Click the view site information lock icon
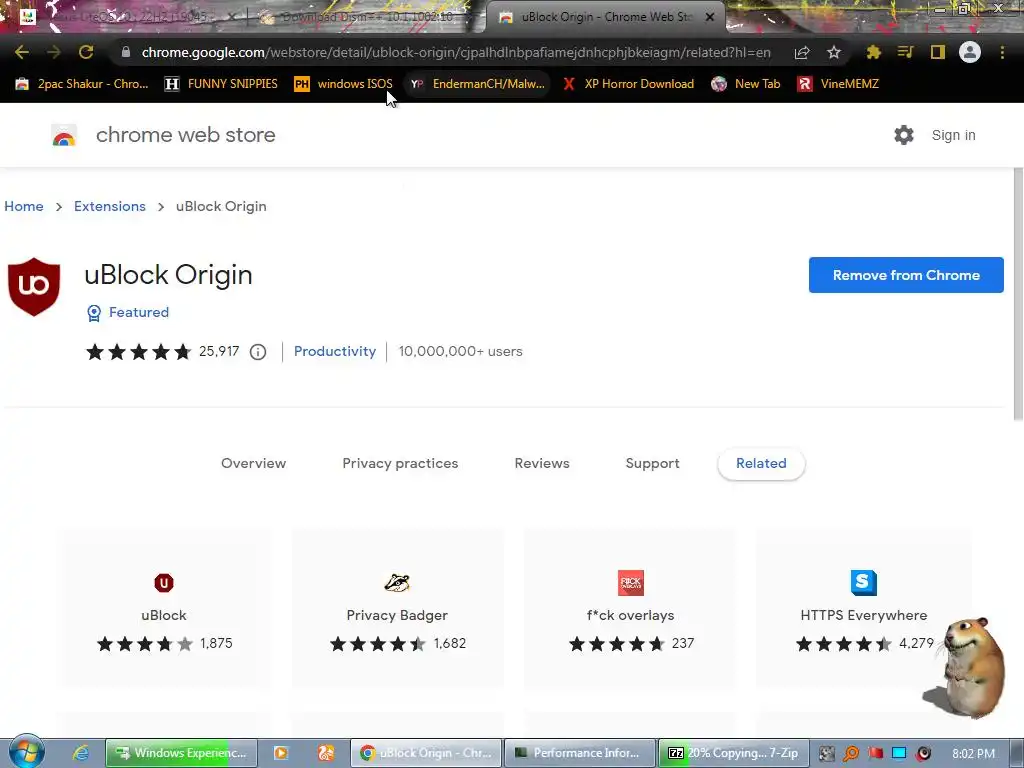This screenshot has width=1024, height=768. [x=126, y=52]
